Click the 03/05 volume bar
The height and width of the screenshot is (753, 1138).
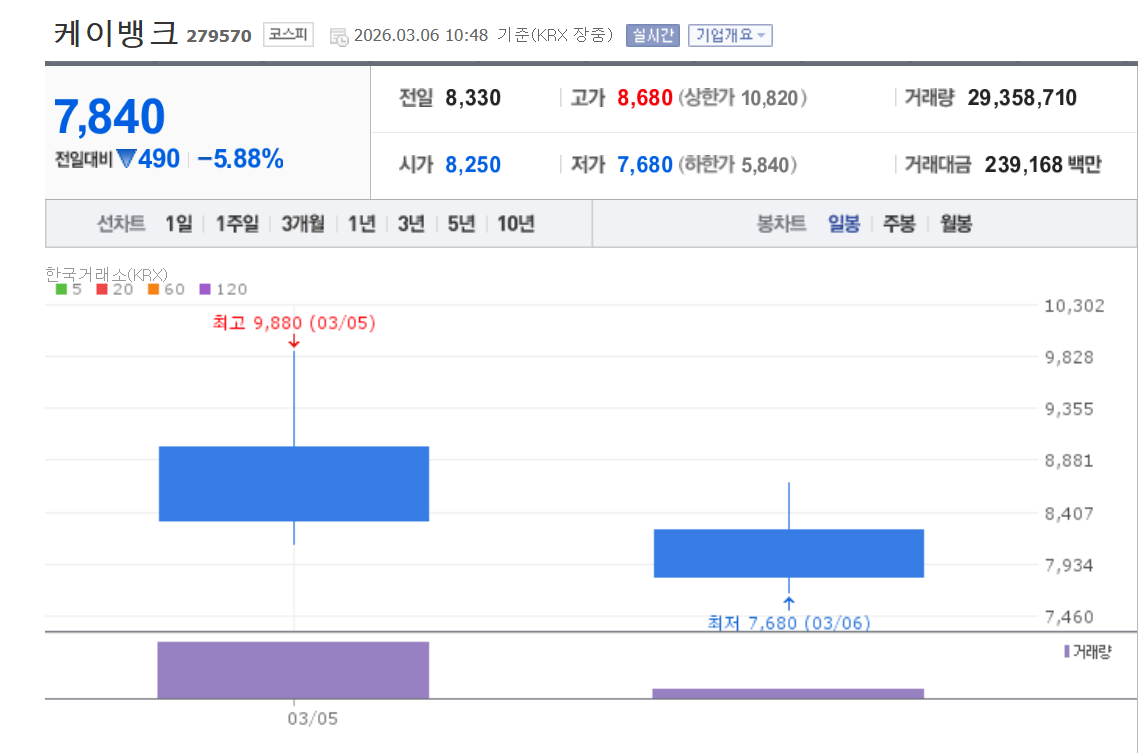[x=293, y=670]
